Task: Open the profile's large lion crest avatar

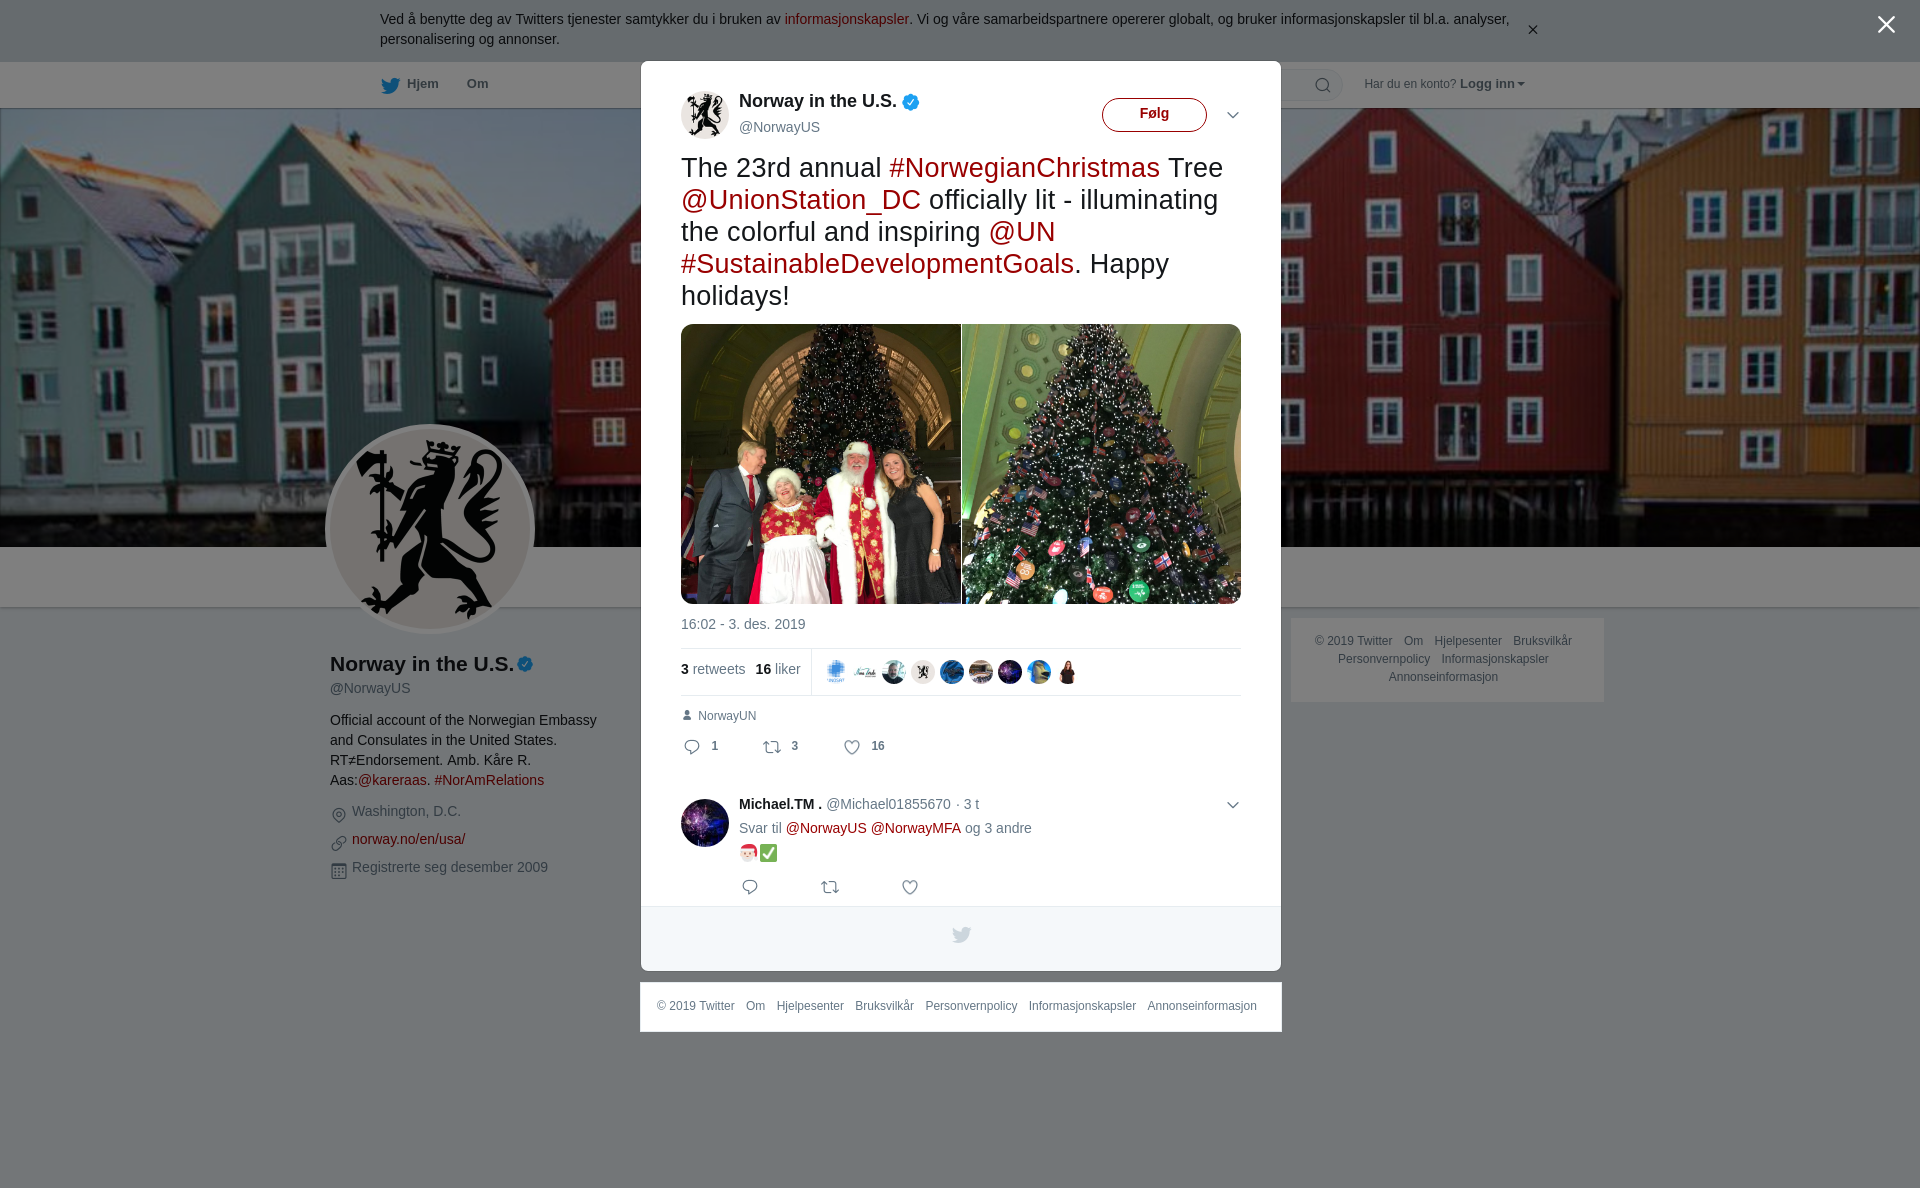Action: click(430, 529)
